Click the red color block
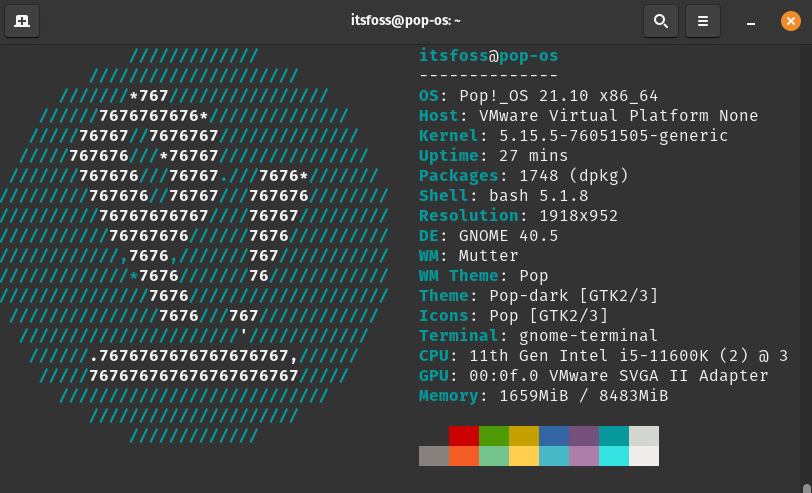Viewport: 812px width, 493px height. point(464,436)
